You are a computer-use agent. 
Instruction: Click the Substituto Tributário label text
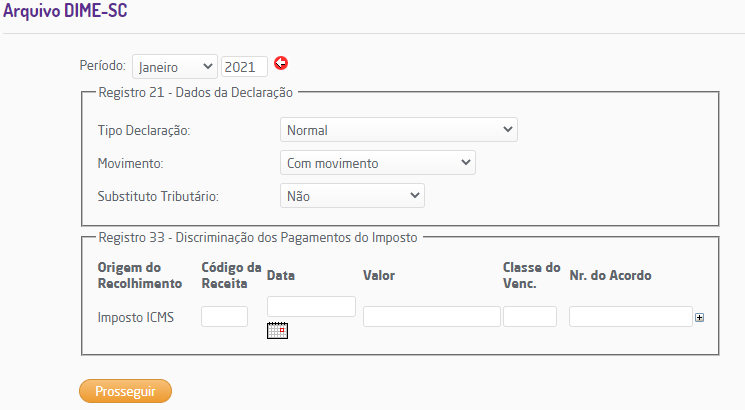pyautogui.click(x=157, y=196)
